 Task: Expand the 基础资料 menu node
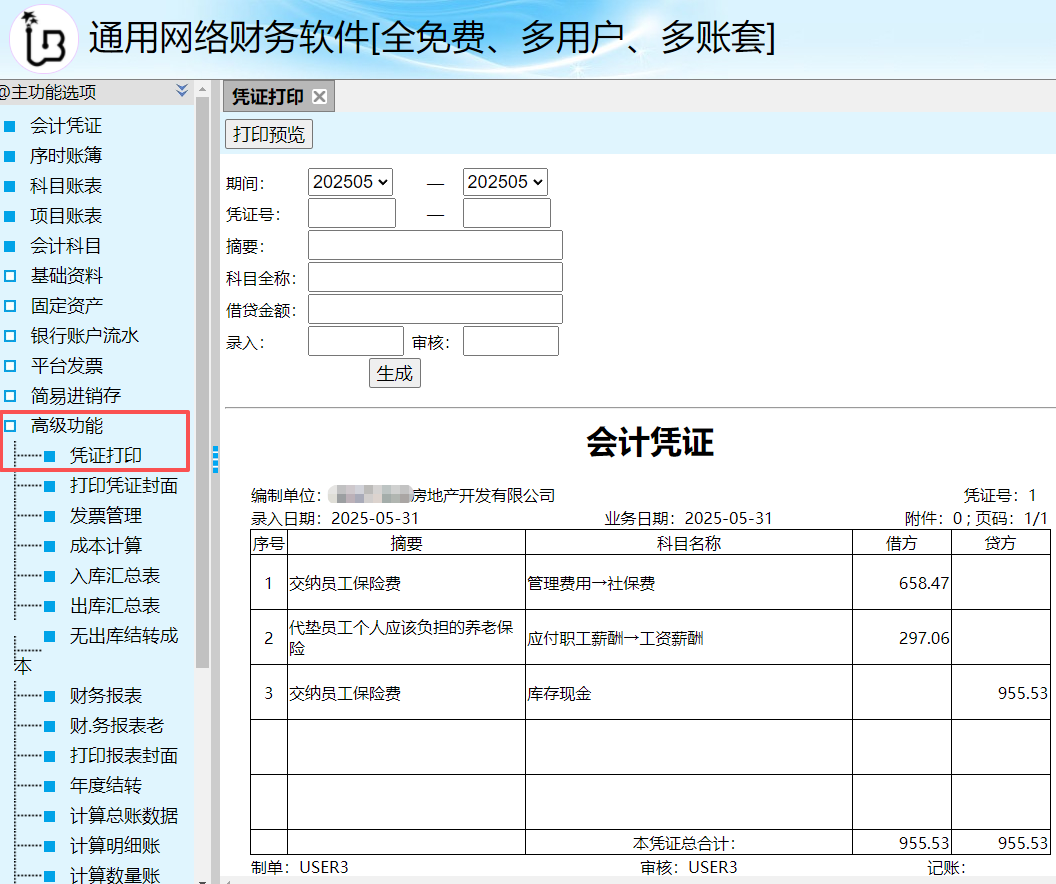pos(10,276)
